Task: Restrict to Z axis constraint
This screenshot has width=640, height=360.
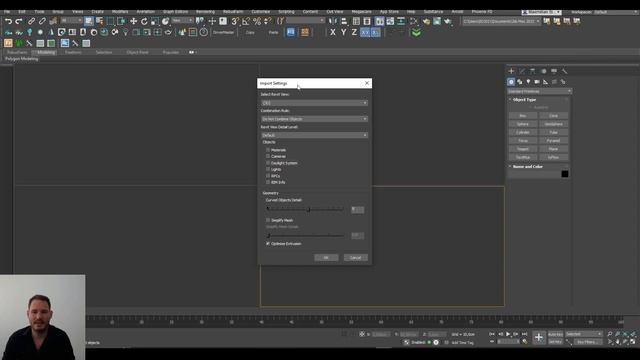Action: point(354,32)
